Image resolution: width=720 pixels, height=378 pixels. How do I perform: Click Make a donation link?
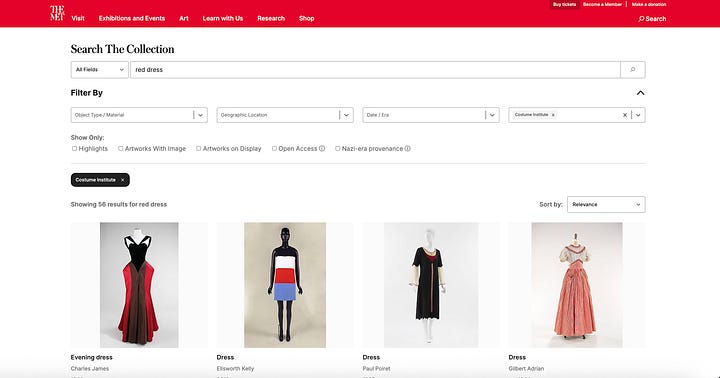pos(649,5)
